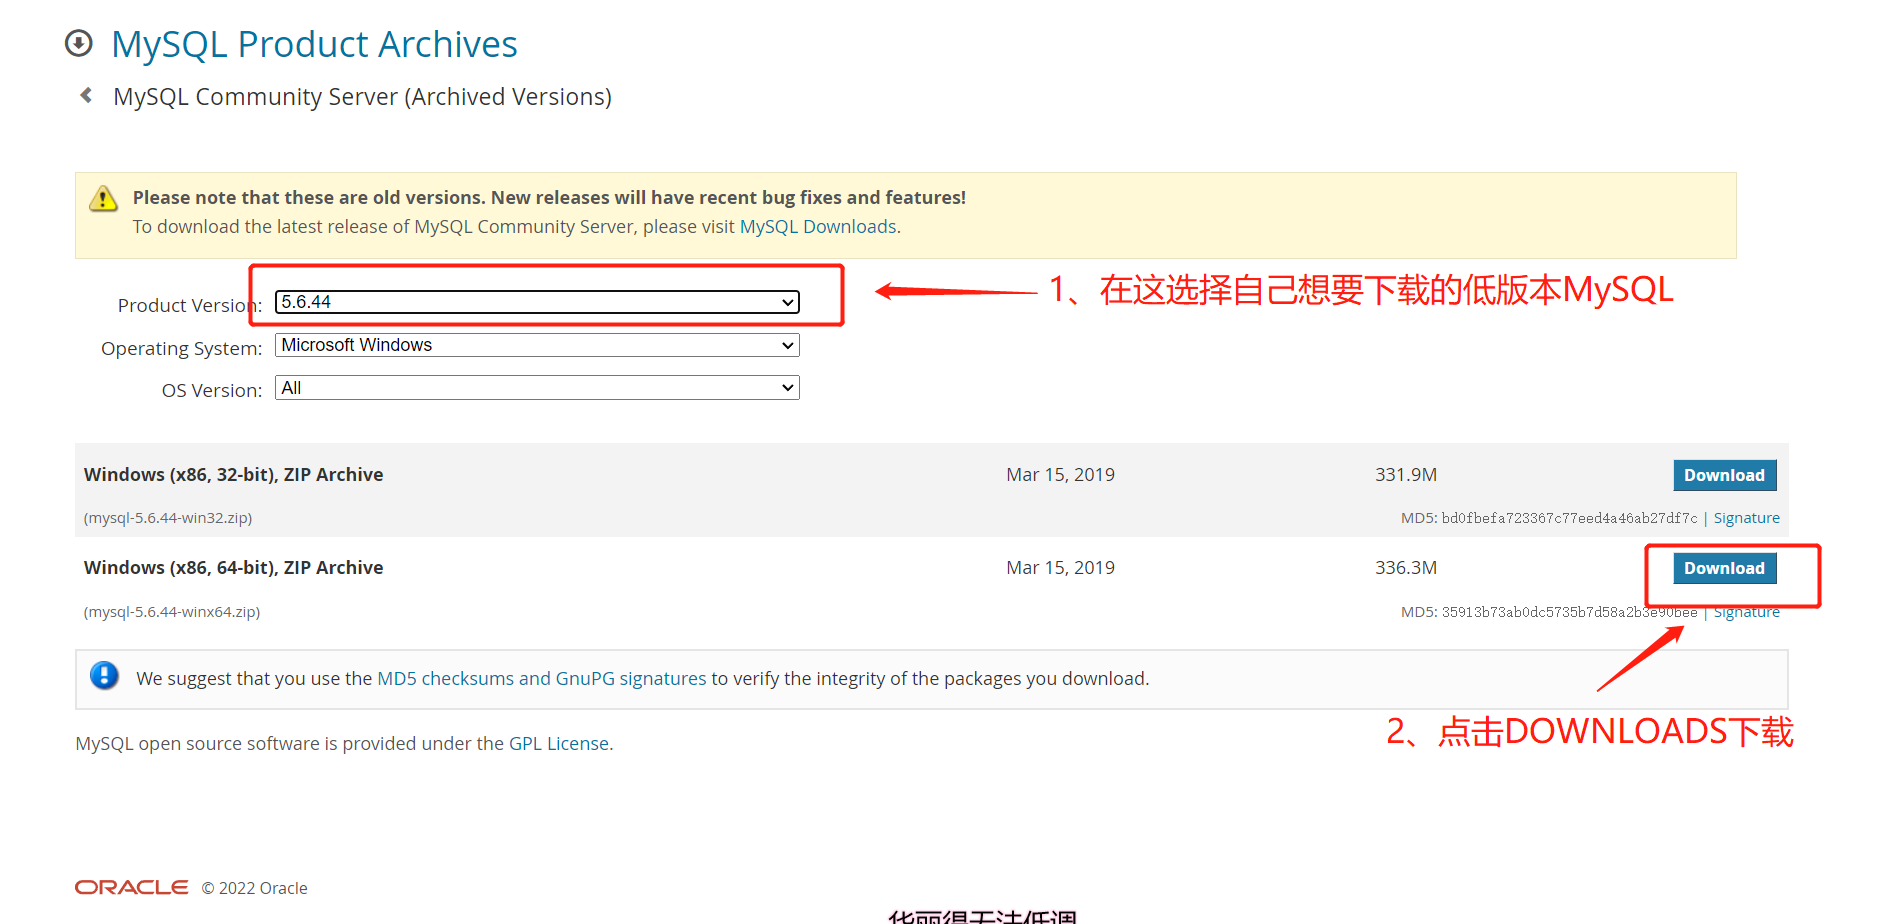Click the Mar 15, 2019 date for 32-bit archive
Viewport: 1893px width, 924px height.
(1060, 475)
